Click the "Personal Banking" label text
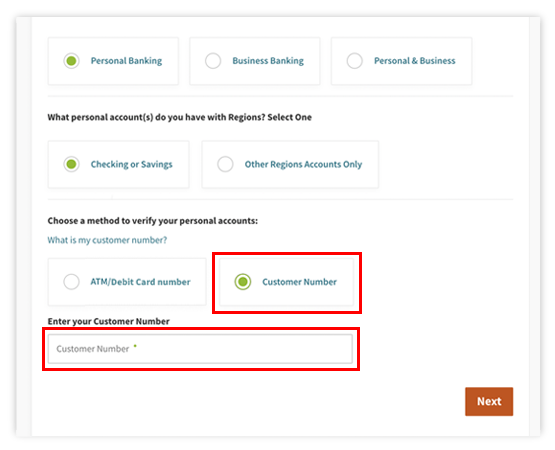This screenshot has width=555, height=450. pos(126,61)
